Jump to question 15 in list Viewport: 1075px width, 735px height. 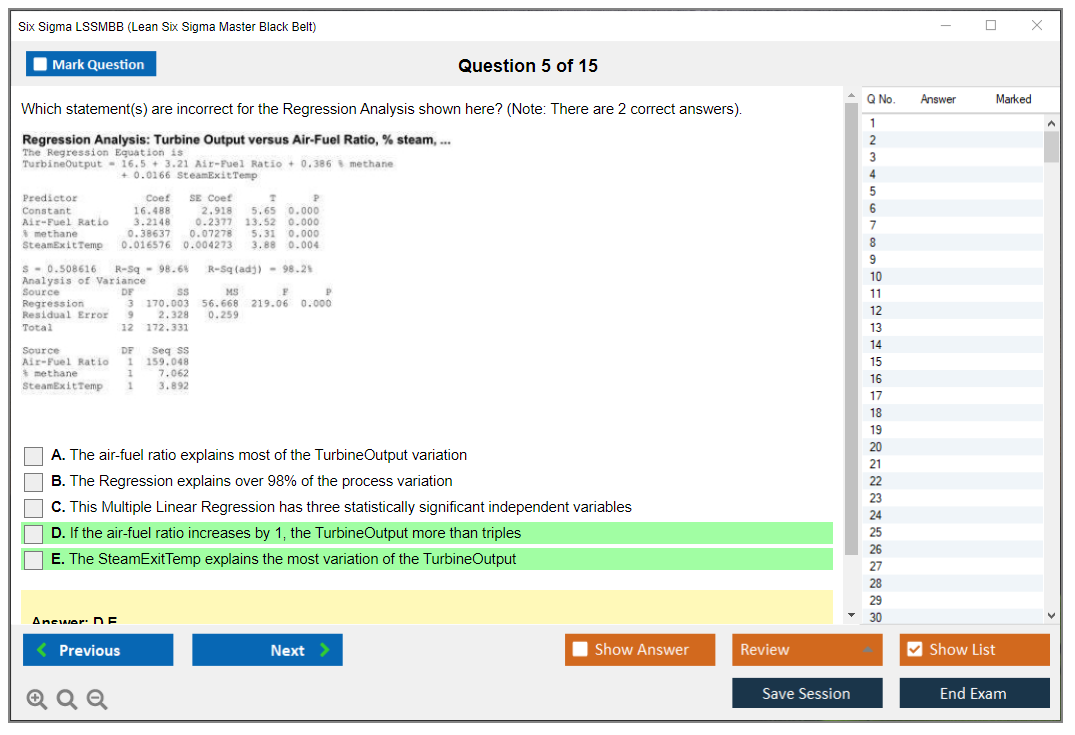[x=876, y=362]
